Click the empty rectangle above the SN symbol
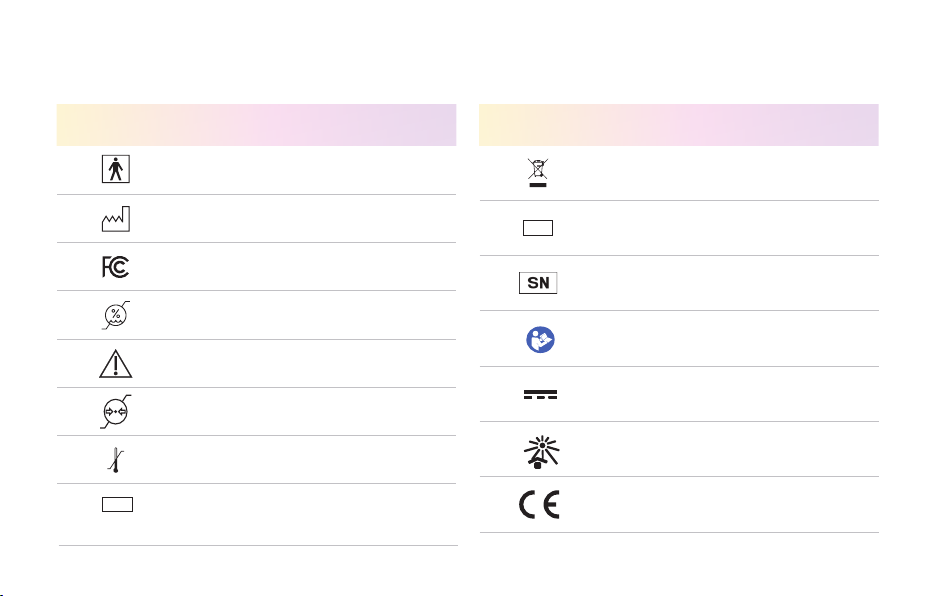The height and width of the screenshot is (596, 936). tap(538, 228)
